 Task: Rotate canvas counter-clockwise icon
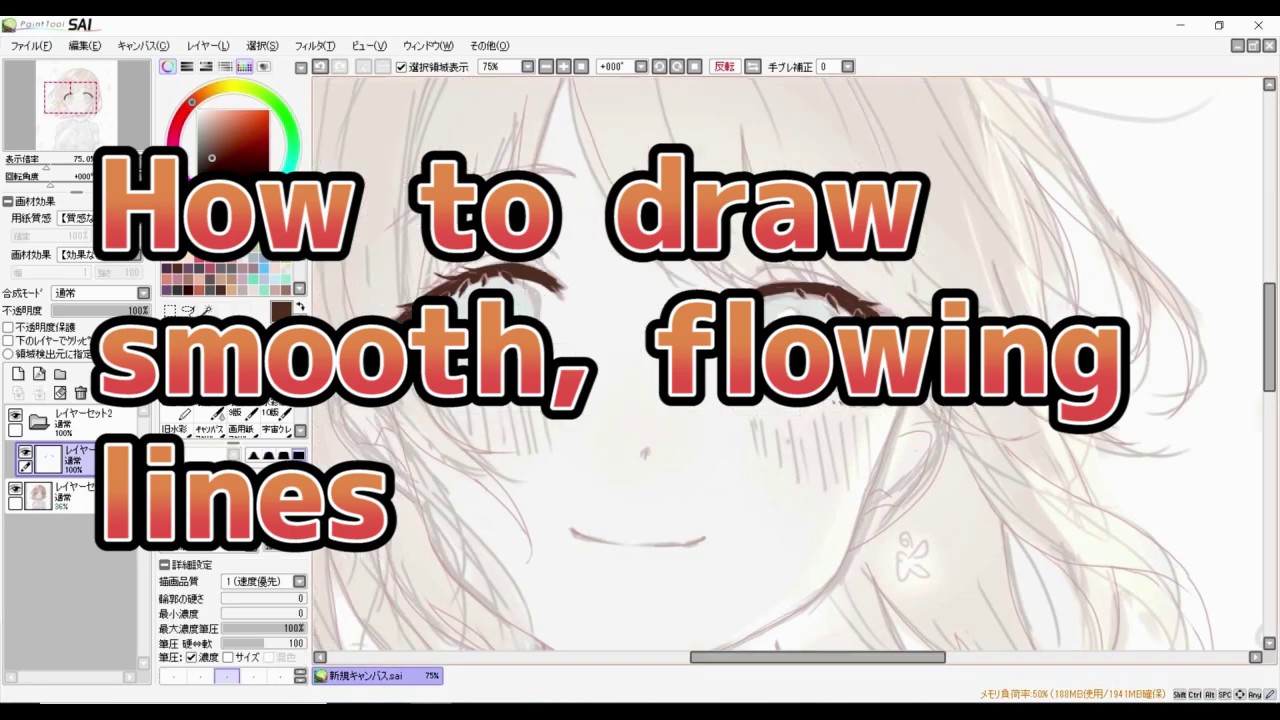(x=659, y=67)
